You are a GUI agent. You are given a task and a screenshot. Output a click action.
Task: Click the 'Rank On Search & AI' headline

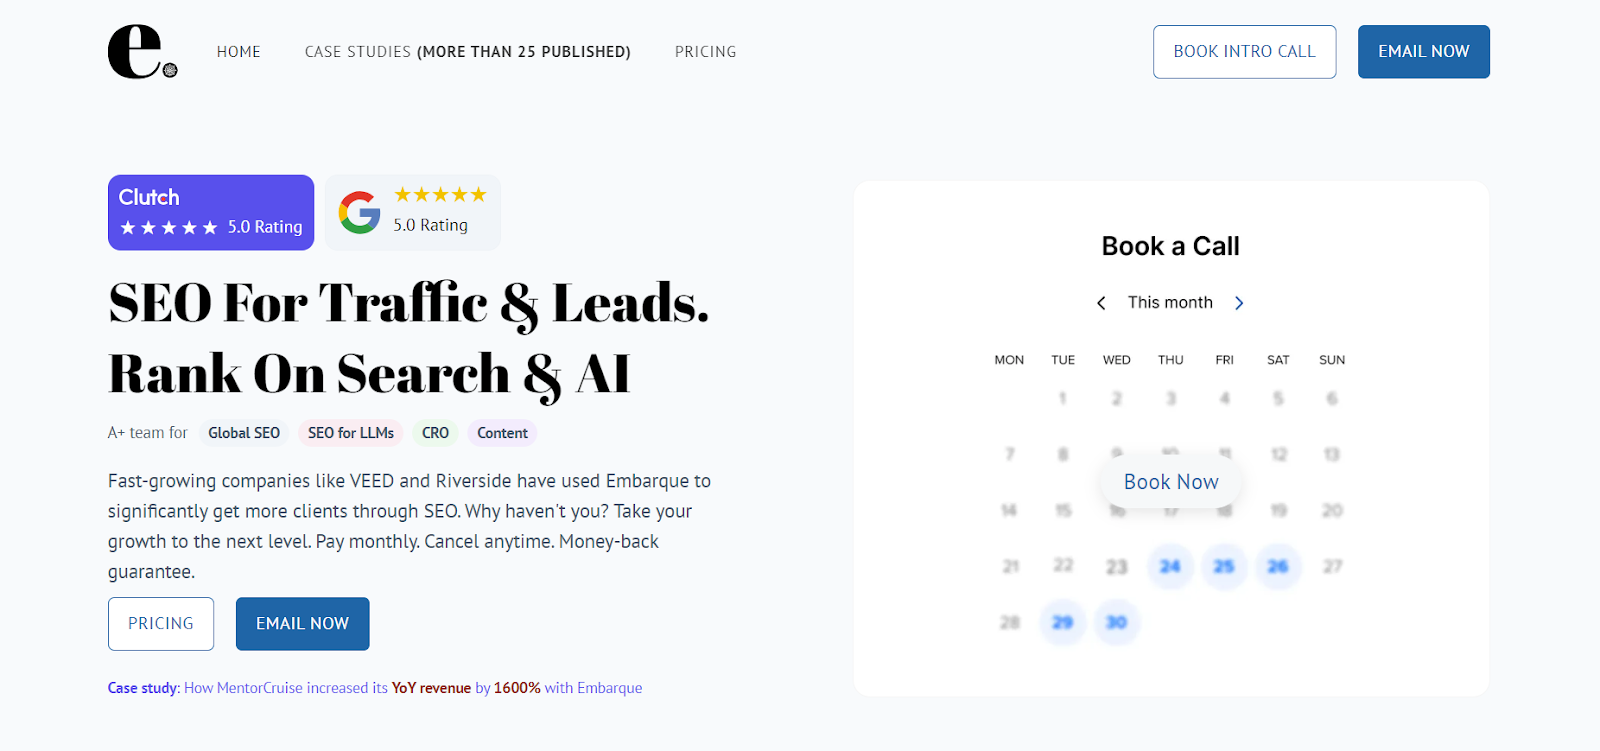click(x=369, y=375)
